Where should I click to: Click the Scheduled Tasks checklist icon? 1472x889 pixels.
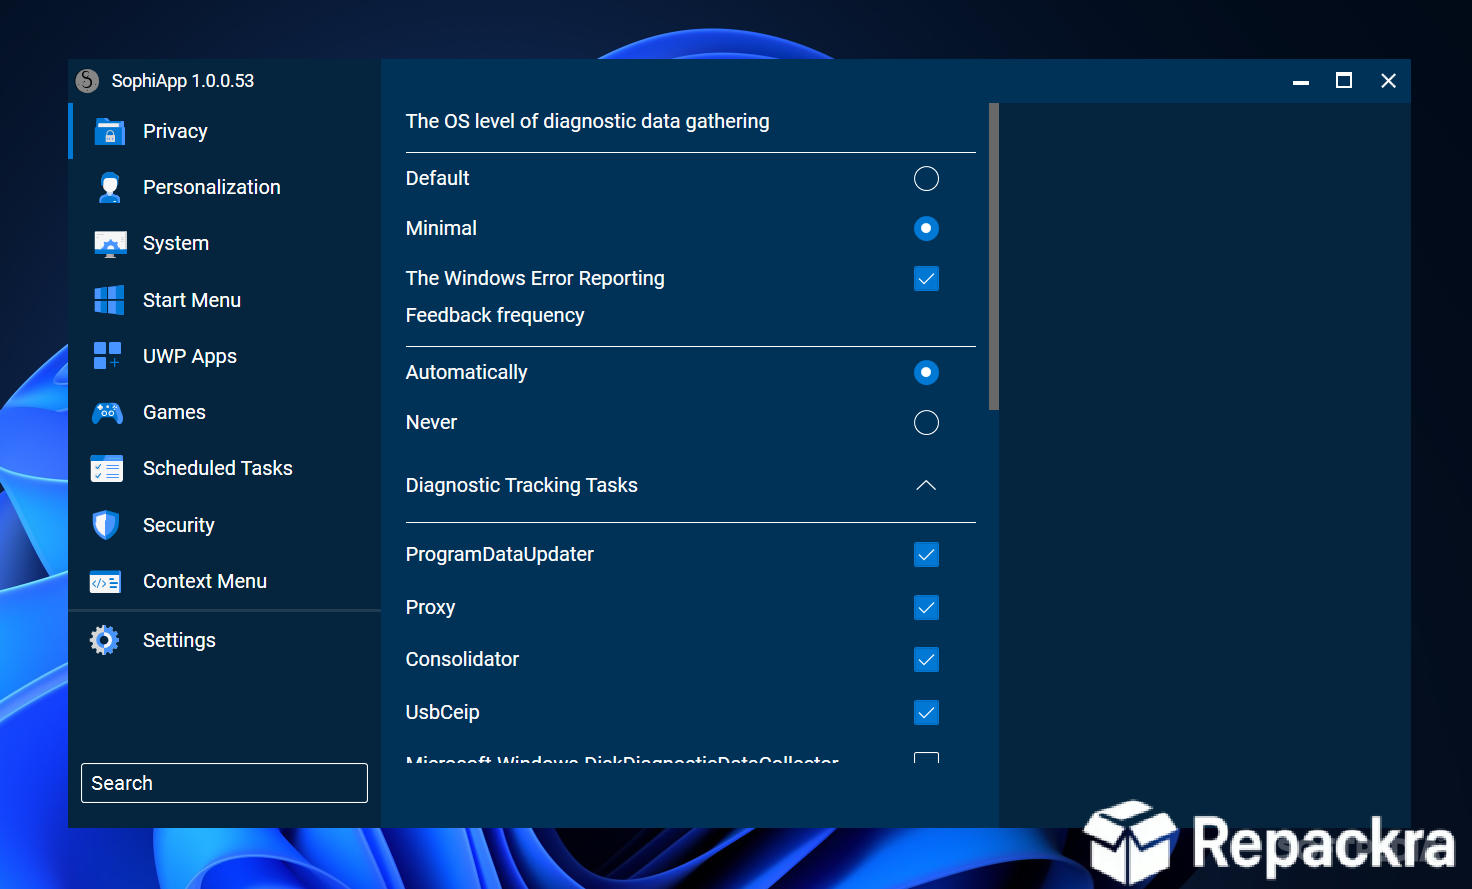pos(107,469)
